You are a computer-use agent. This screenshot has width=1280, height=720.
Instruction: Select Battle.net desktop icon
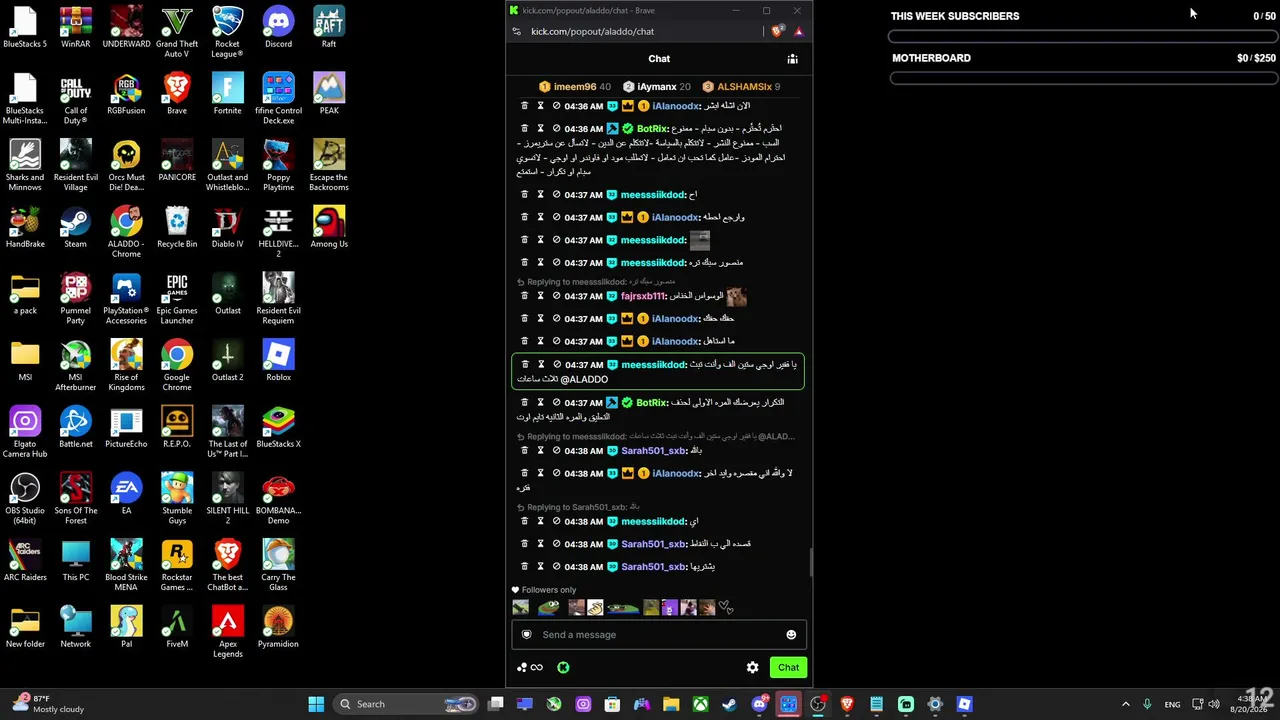75,428
